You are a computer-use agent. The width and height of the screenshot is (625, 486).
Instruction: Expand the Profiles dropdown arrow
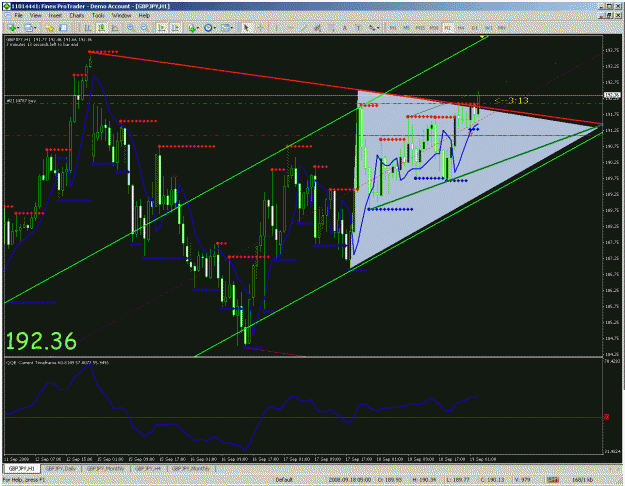pos(35,28)
